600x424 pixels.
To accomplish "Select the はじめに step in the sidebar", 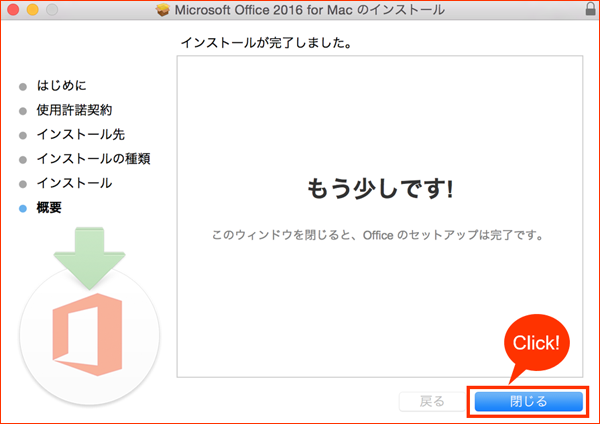I will [61, 86].
